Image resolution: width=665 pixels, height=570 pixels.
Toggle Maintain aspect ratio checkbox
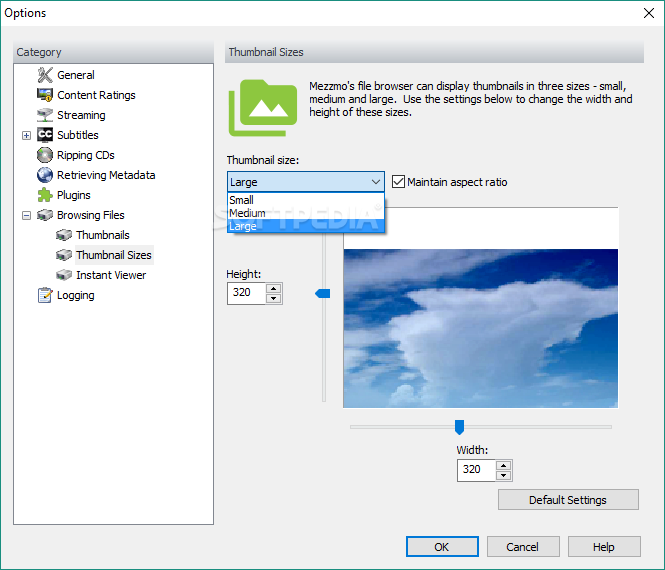(398, 182)
